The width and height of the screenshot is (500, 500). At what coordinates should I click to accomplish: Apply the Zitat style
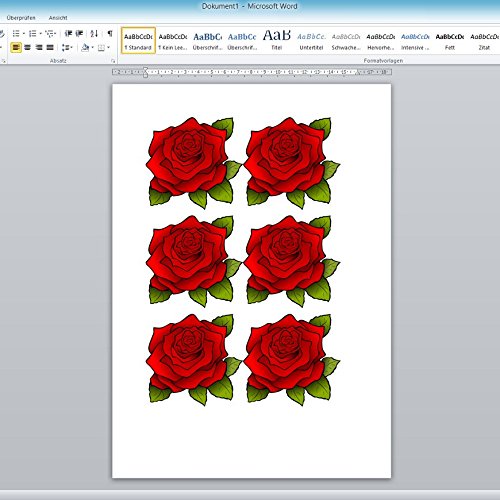[x=484, y=41]
